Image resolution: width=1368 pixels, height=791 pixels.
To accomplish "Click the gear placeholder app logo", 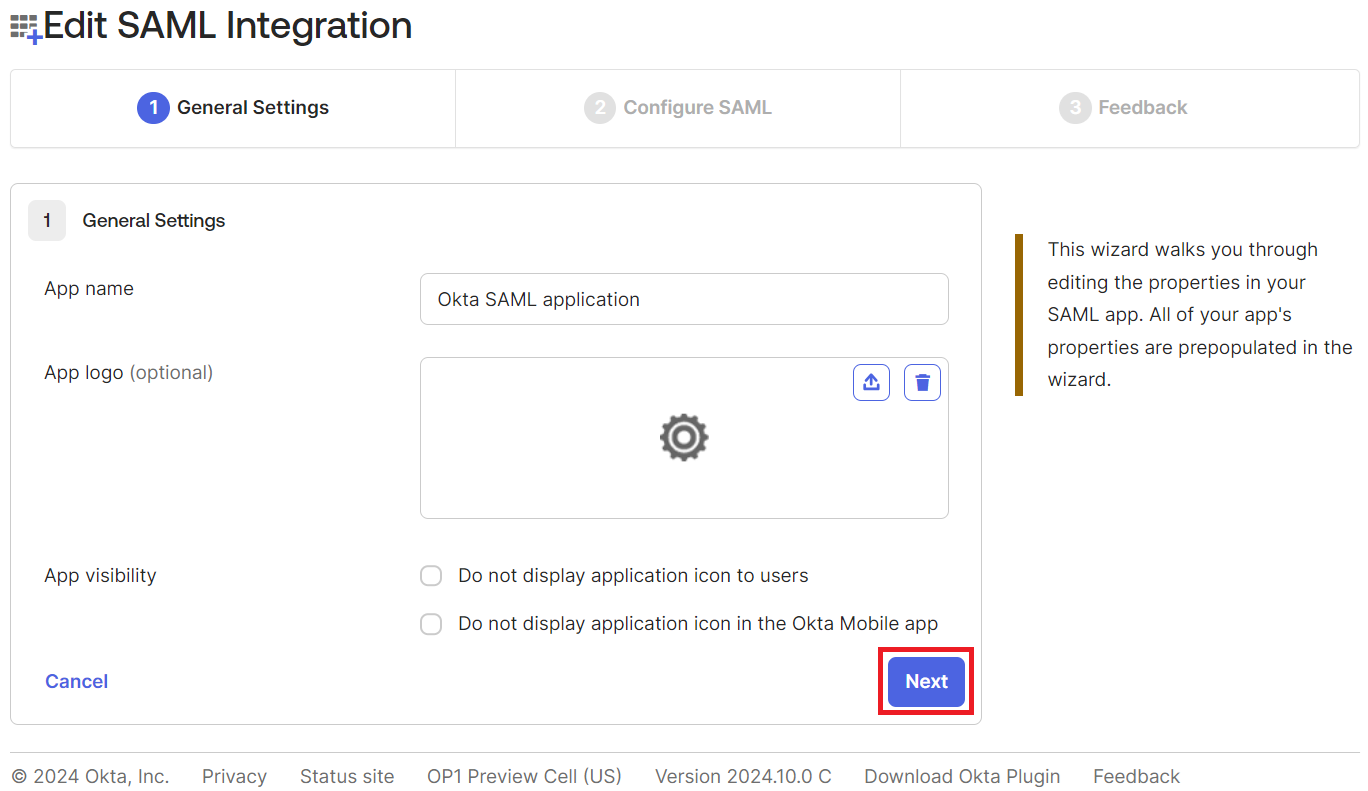I will pyautogui.click(x=684, y=438).
